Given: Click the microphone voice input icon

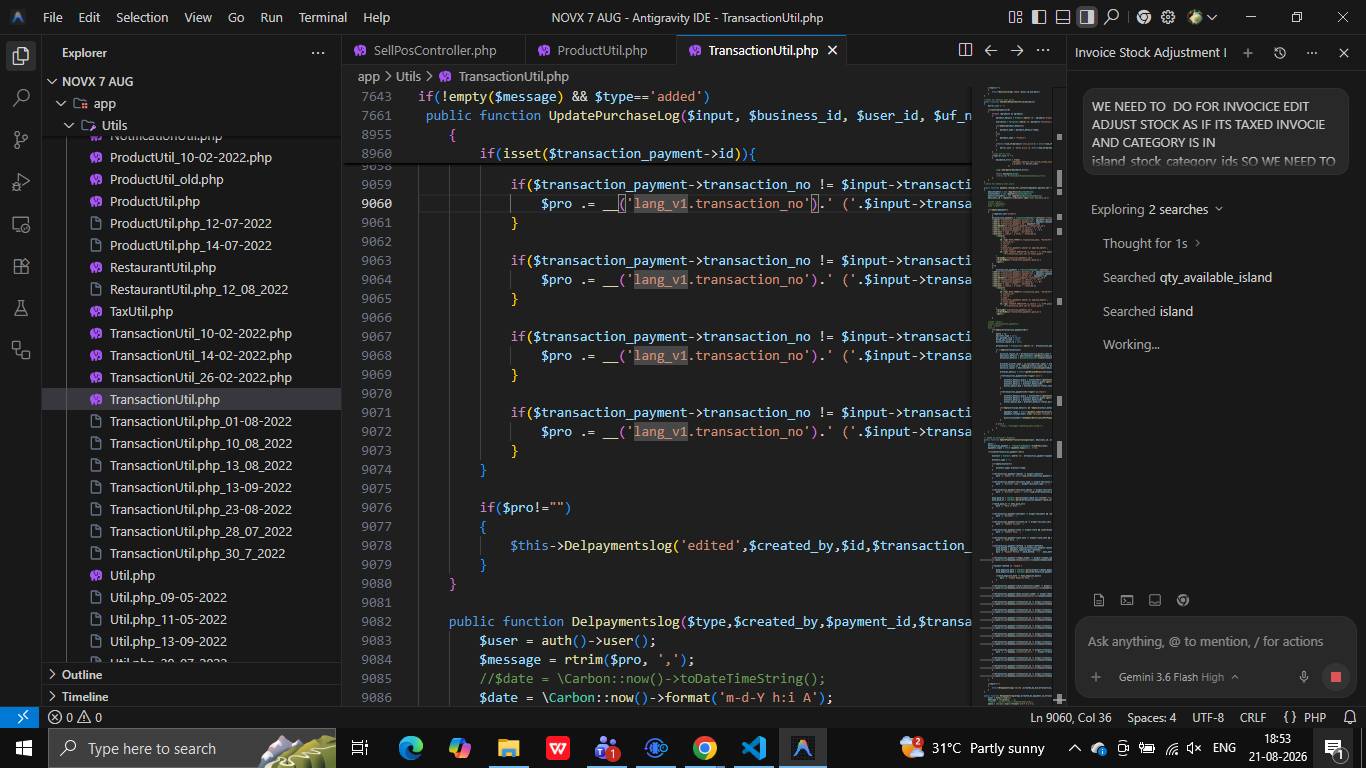Looking at the screenshot, I should pos(1303,677).
